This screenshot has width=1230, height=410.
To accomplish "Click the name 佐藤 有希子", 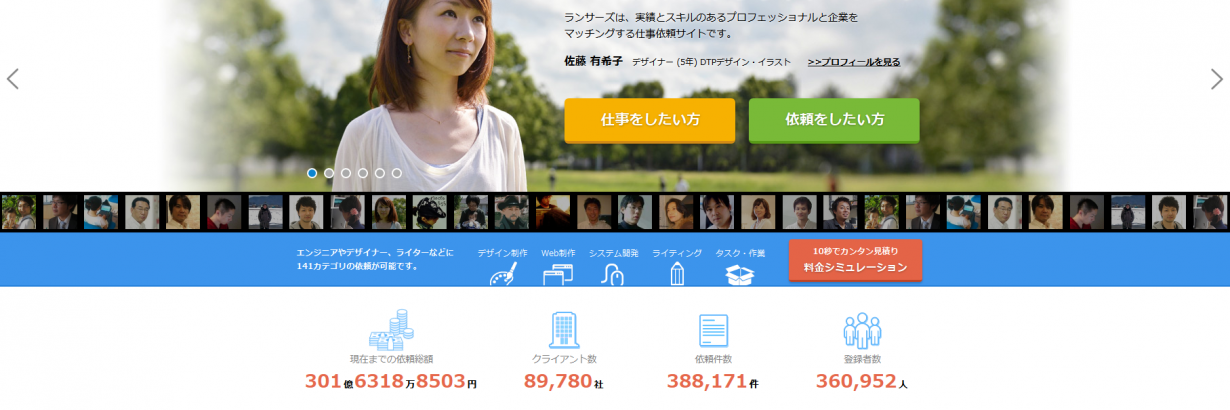I will tap(594, 62).
